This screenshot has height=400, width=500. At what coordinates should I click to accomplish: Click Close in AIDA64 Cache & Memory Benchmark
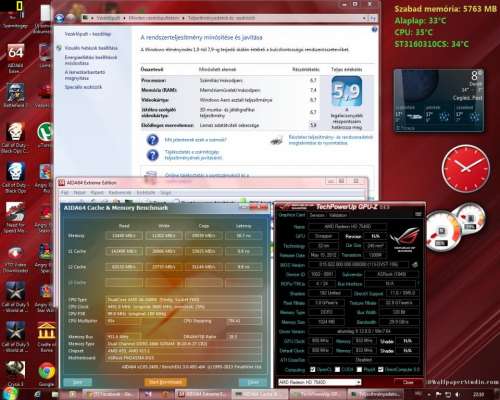tap(253, 382)
